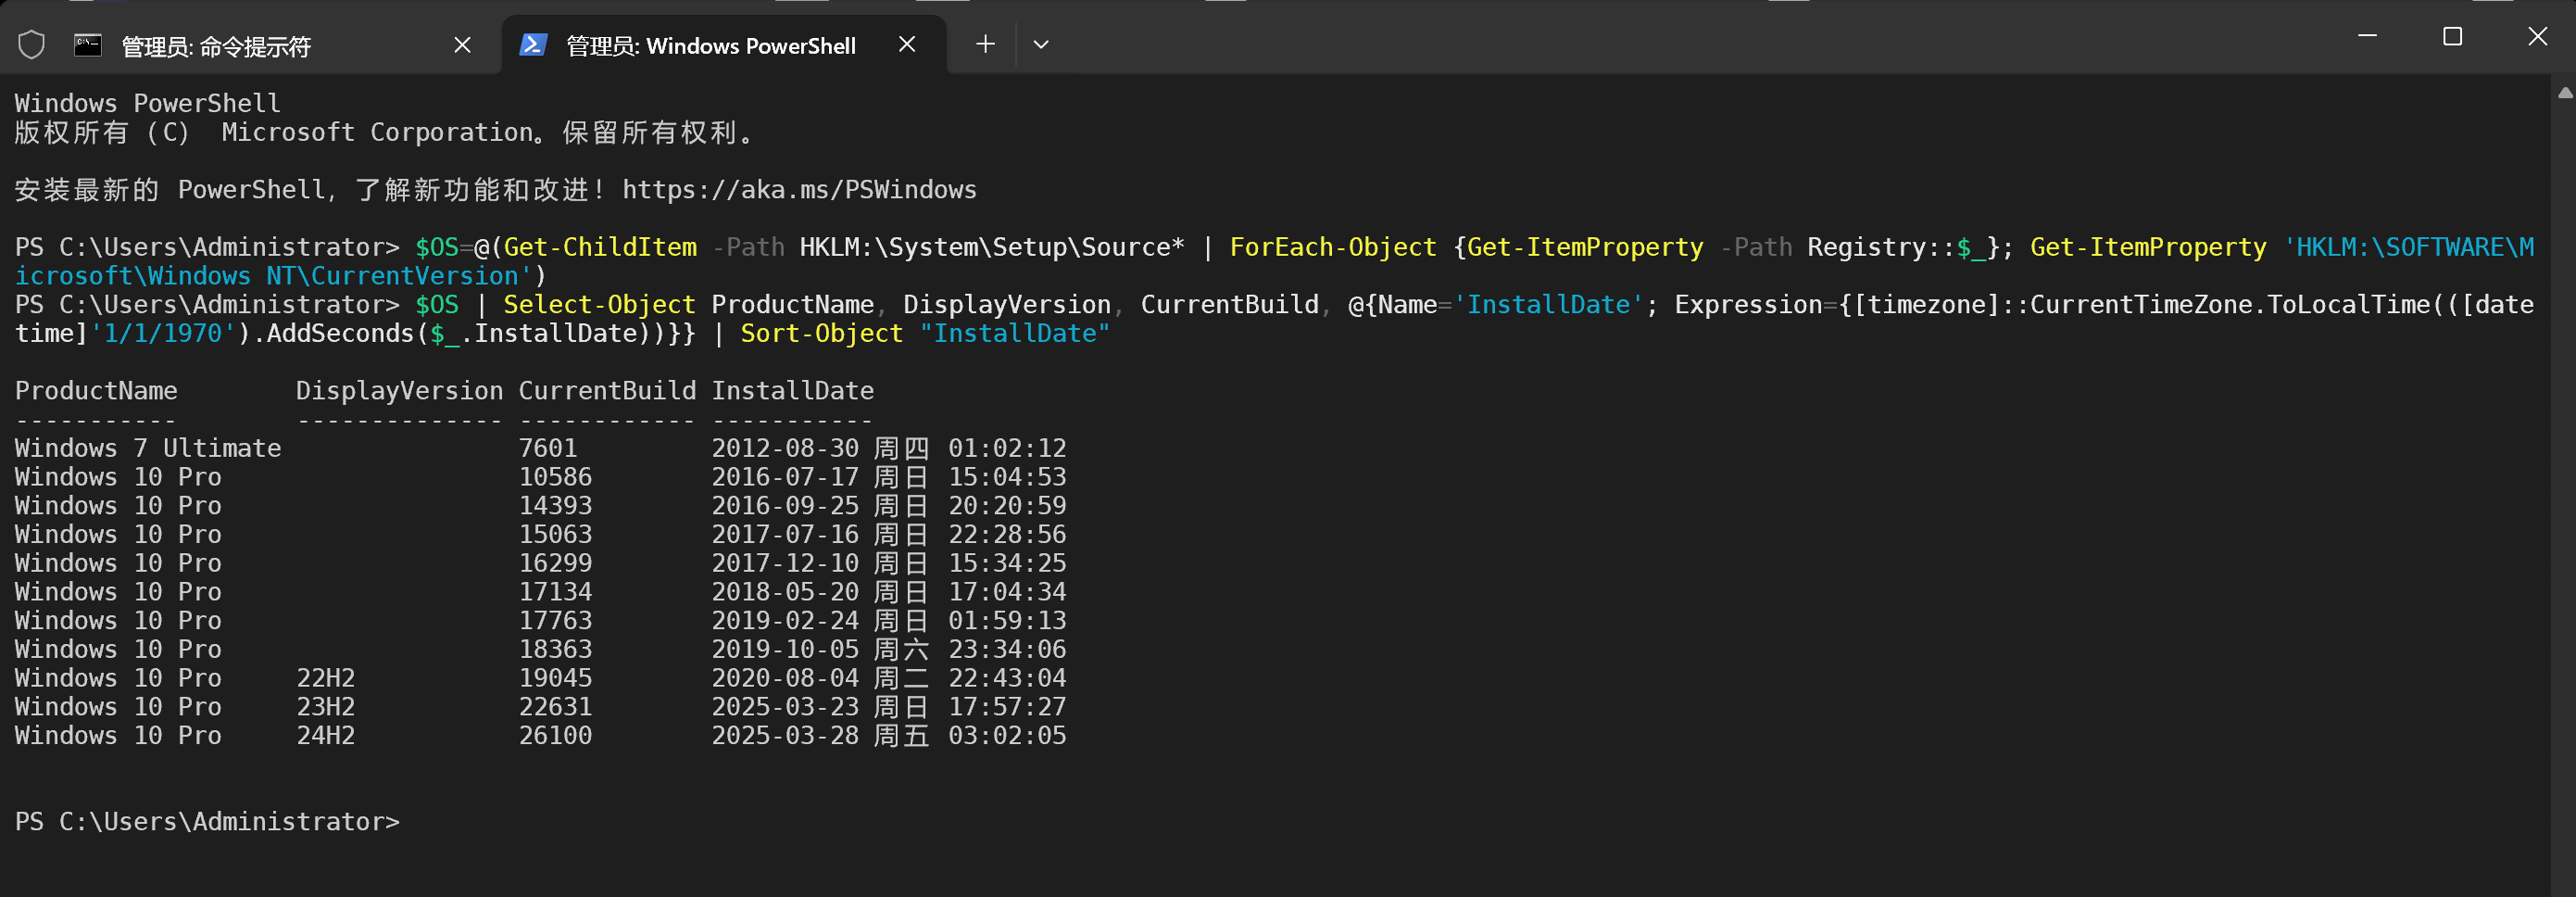
Task: Close the terminal window
Action: pyautogui.click(x=2537, y=36)
